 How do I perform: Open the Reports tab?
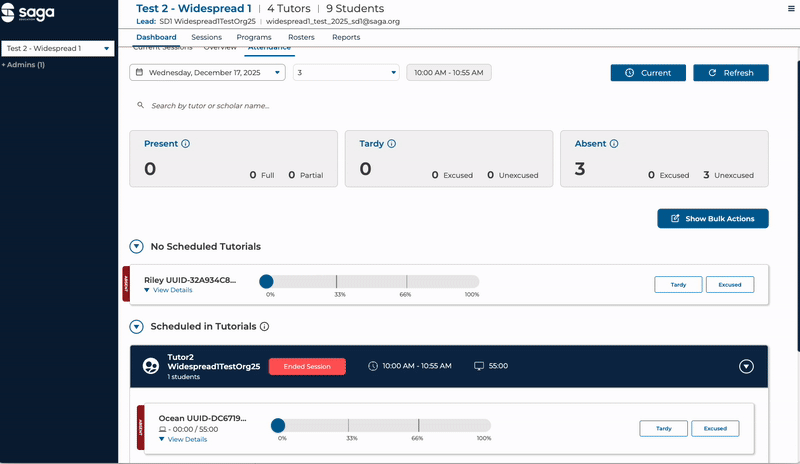click(x=346, y=37)
